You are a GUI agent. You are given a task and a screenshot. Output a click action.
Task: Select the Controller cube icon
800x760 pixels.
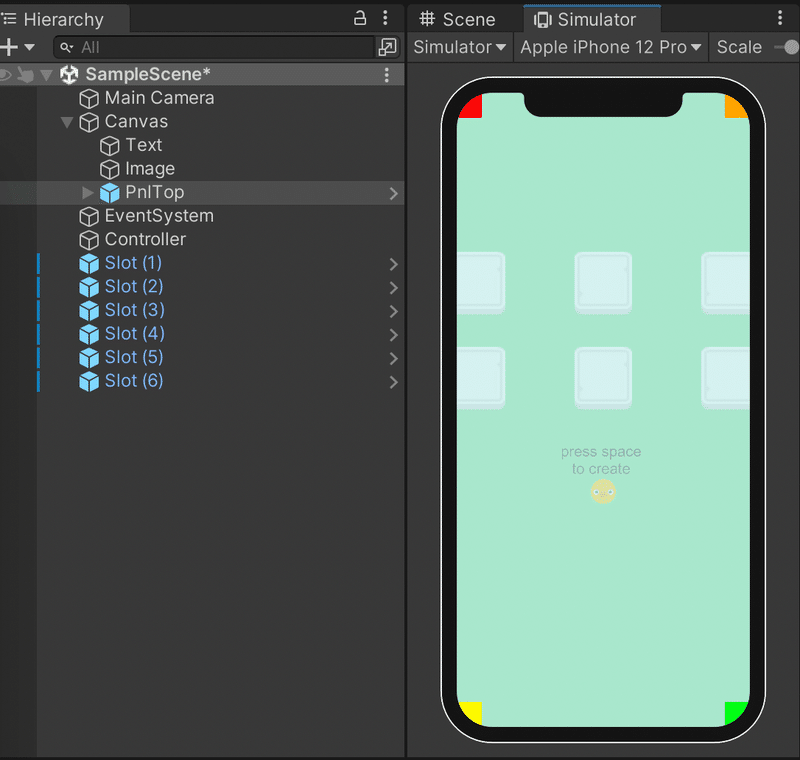[x=89, y=240]
